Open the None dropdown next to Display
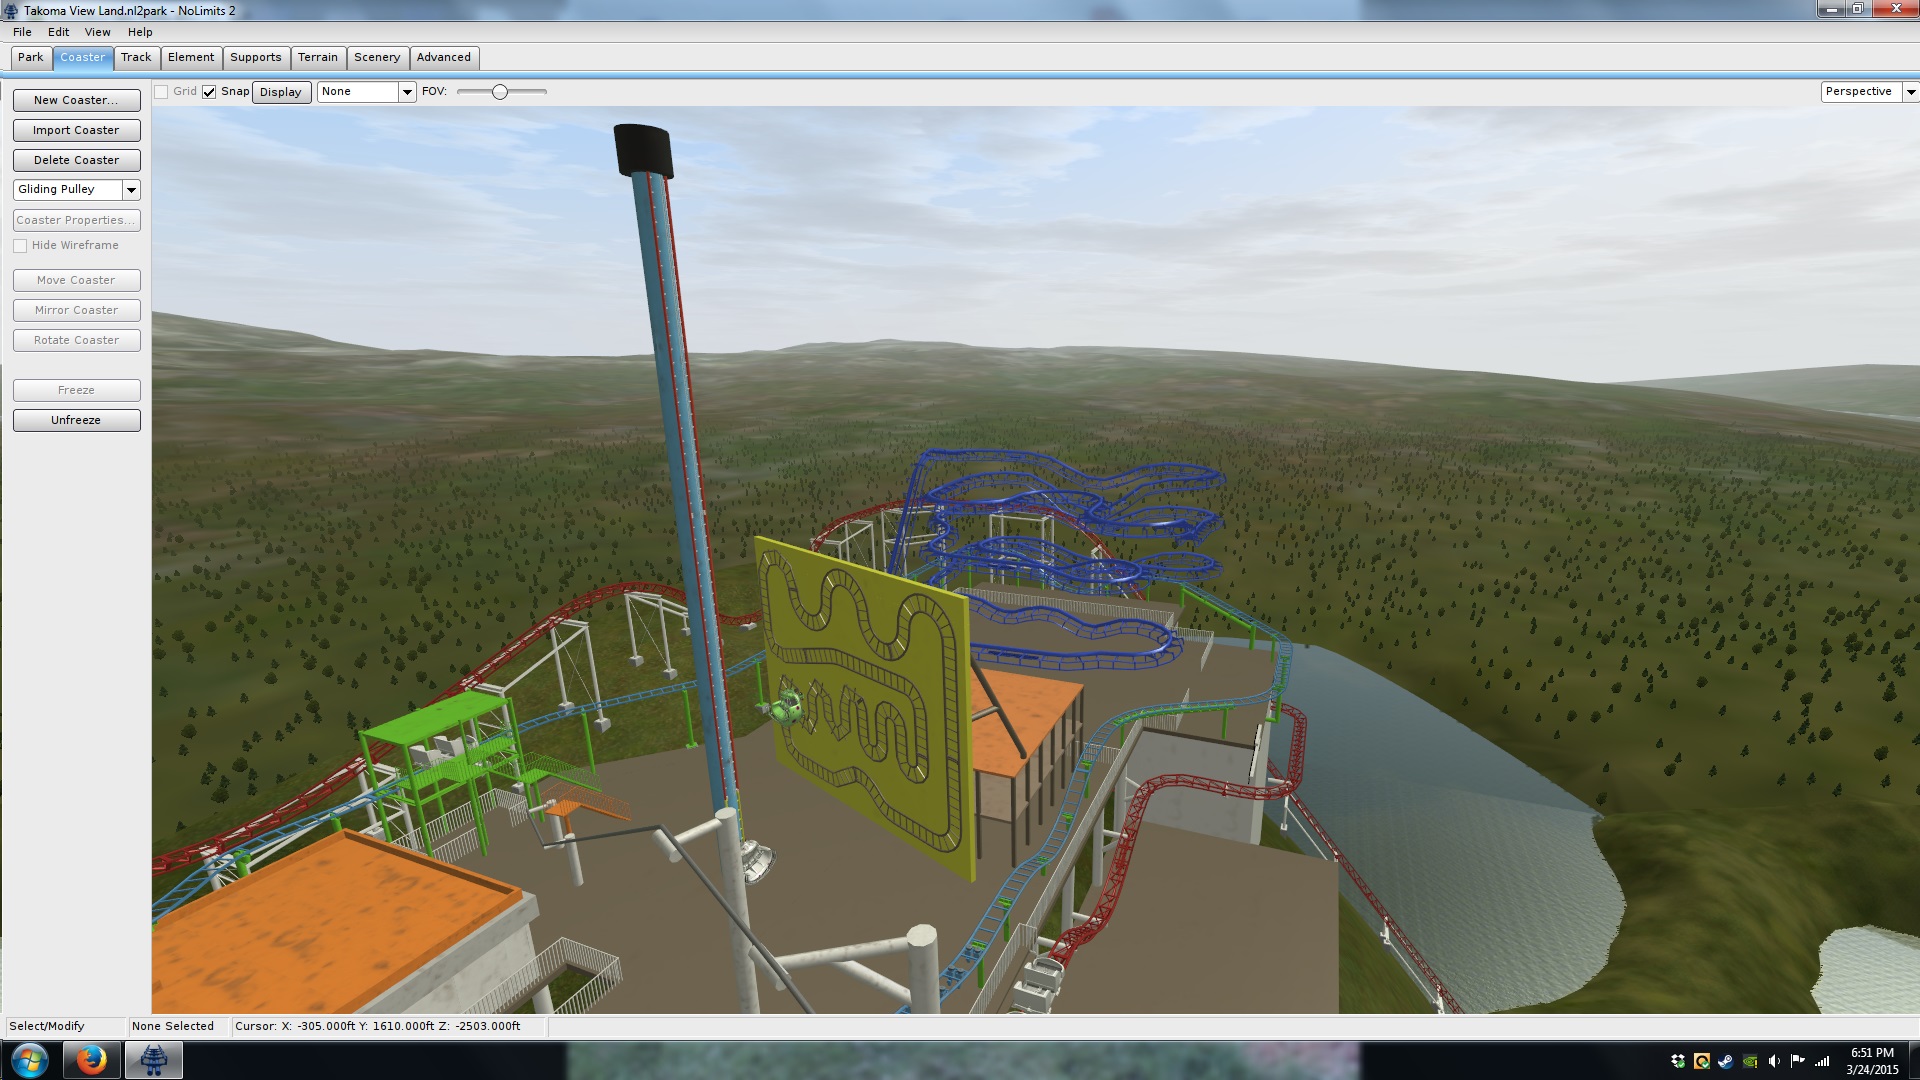This screenshot has height=1080, width=1920. pyautogui.click(x=407, y=92)
